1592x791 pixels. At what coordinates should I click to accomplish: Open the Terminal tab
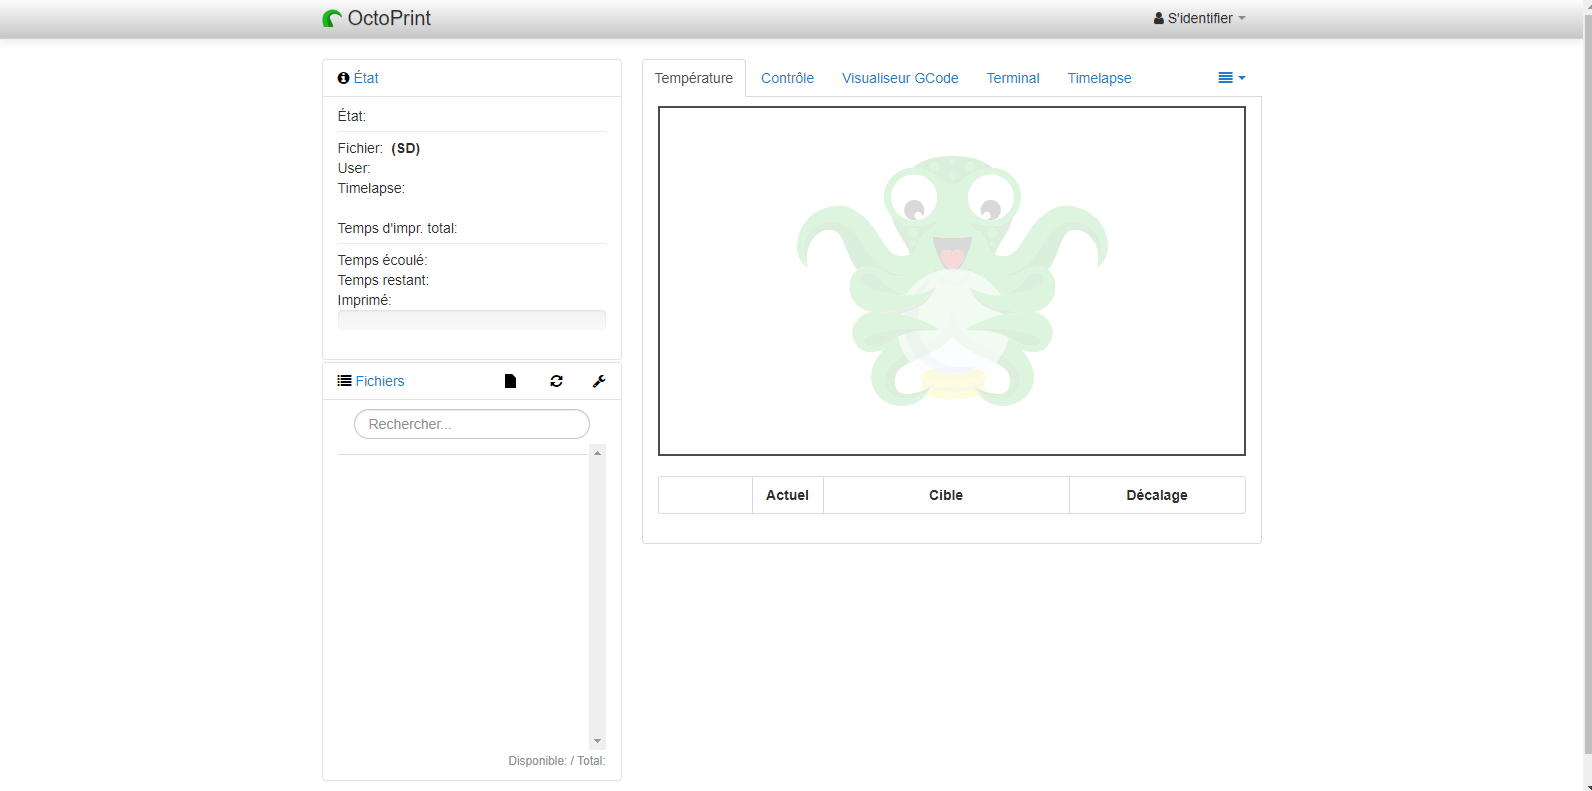click(x=1013, y=78)
